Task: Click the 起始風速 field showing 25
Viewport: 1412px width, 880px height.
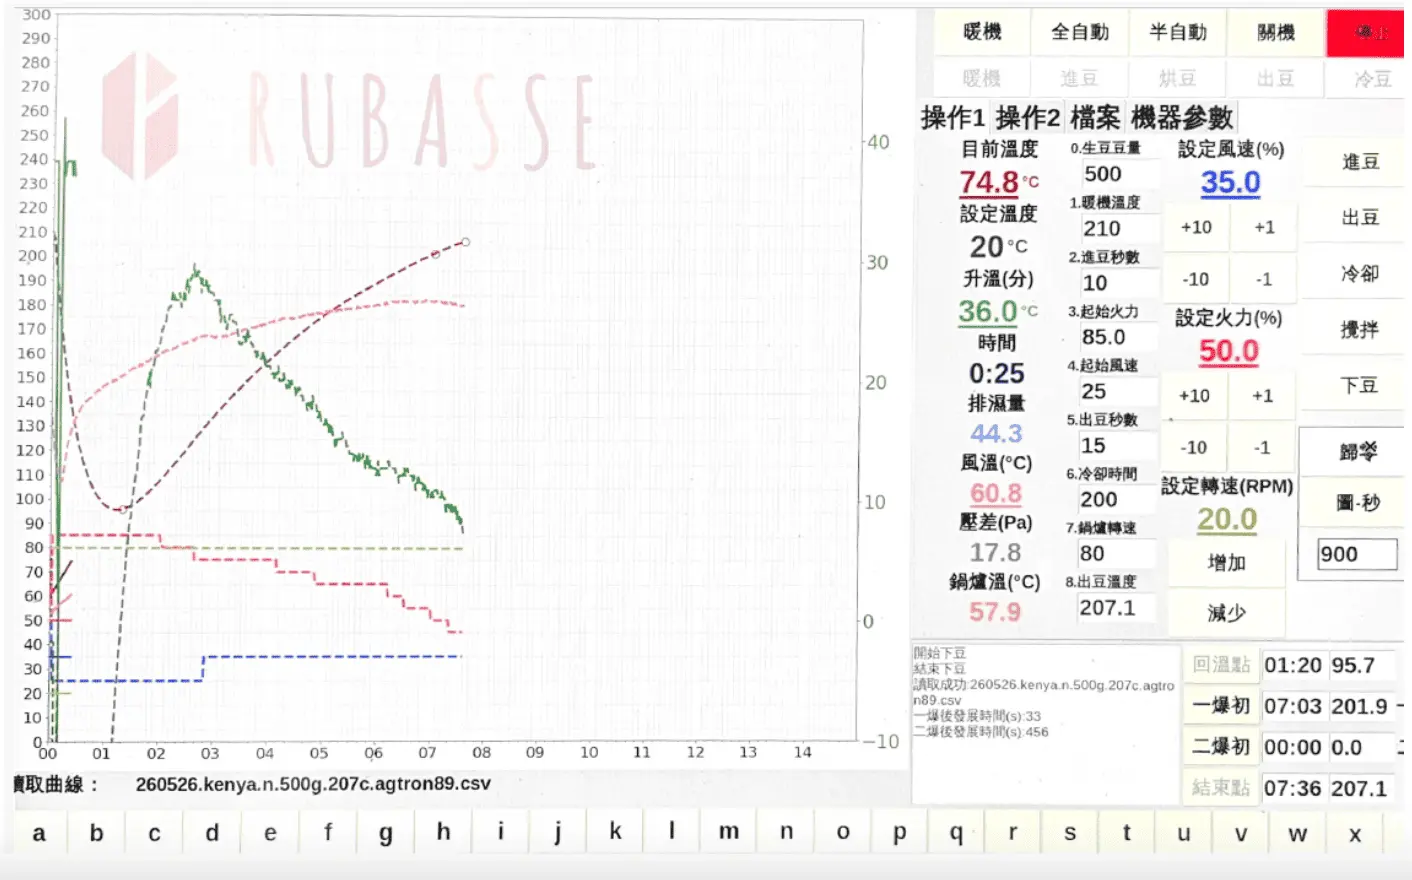Action: click(1117, 391)
